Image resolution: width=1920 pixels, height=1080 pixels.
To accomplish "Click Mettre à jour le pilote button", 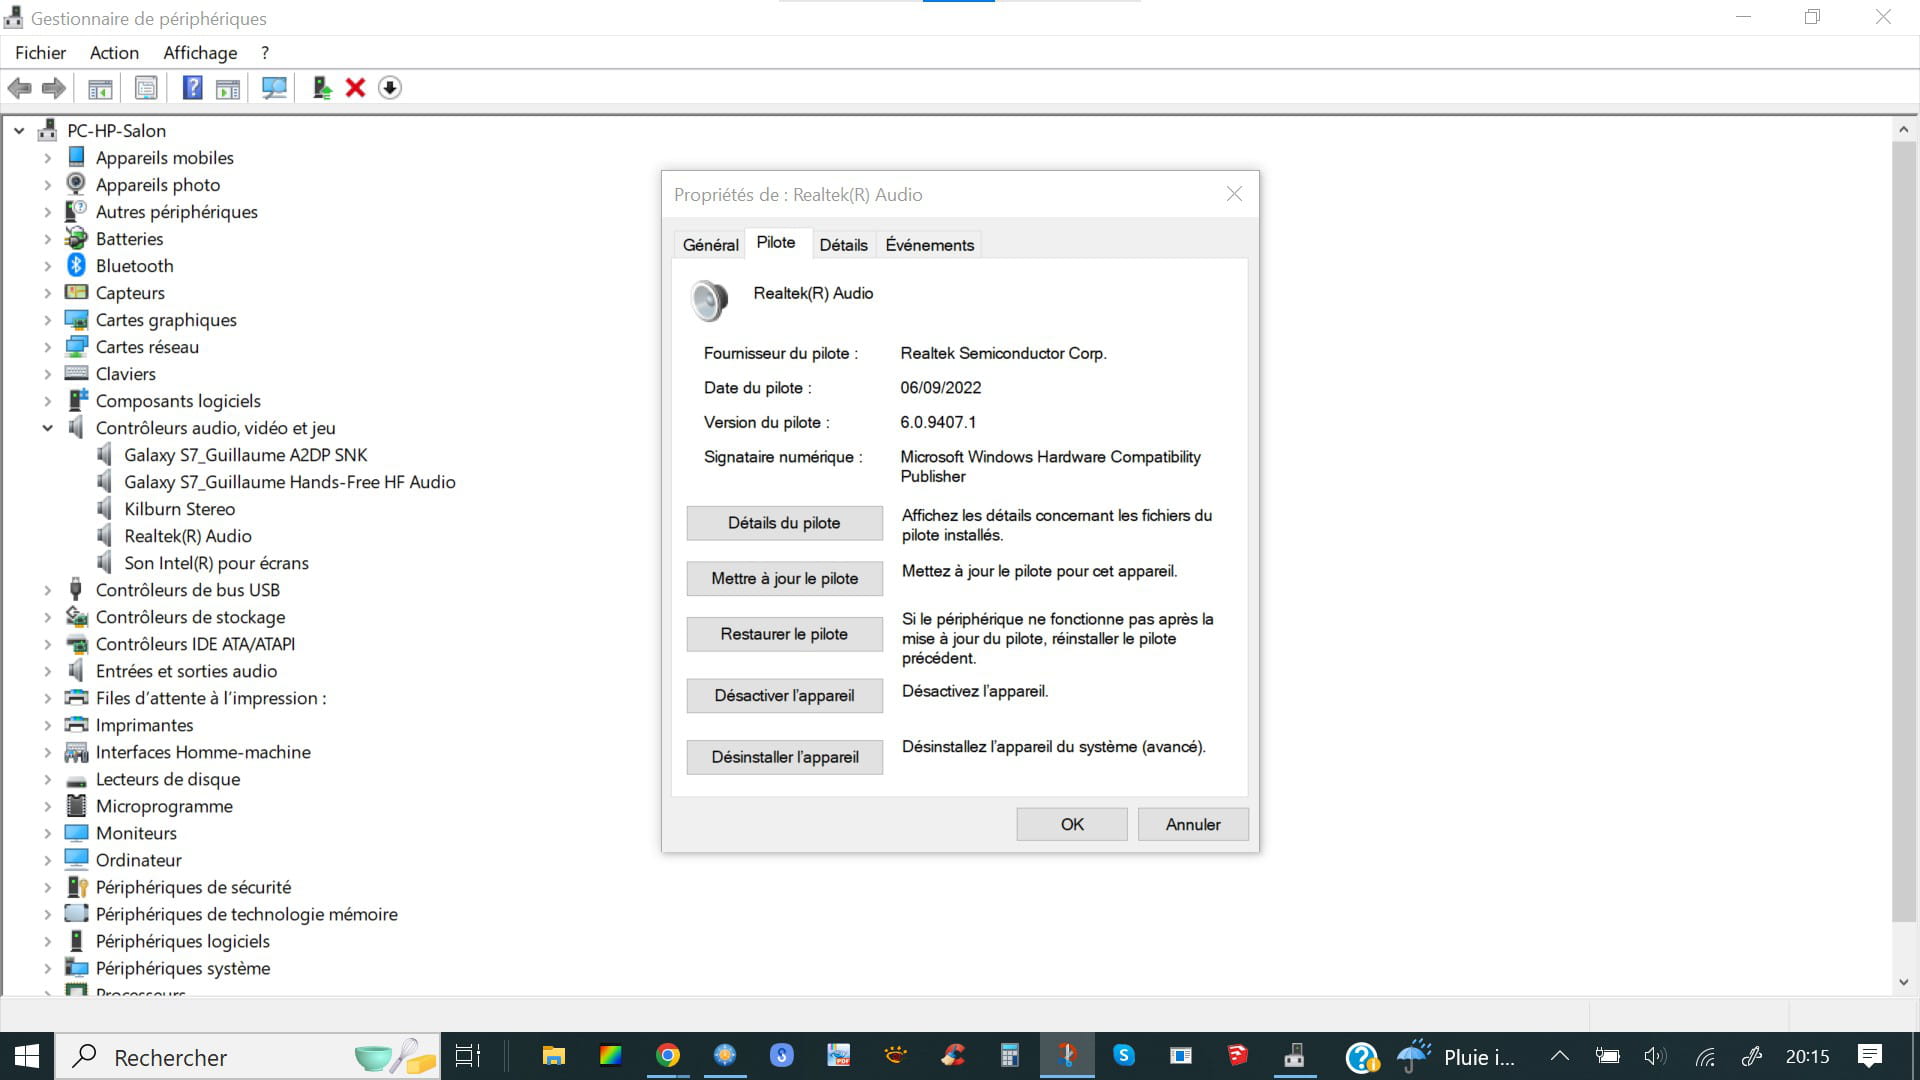I will click(784, 579).
